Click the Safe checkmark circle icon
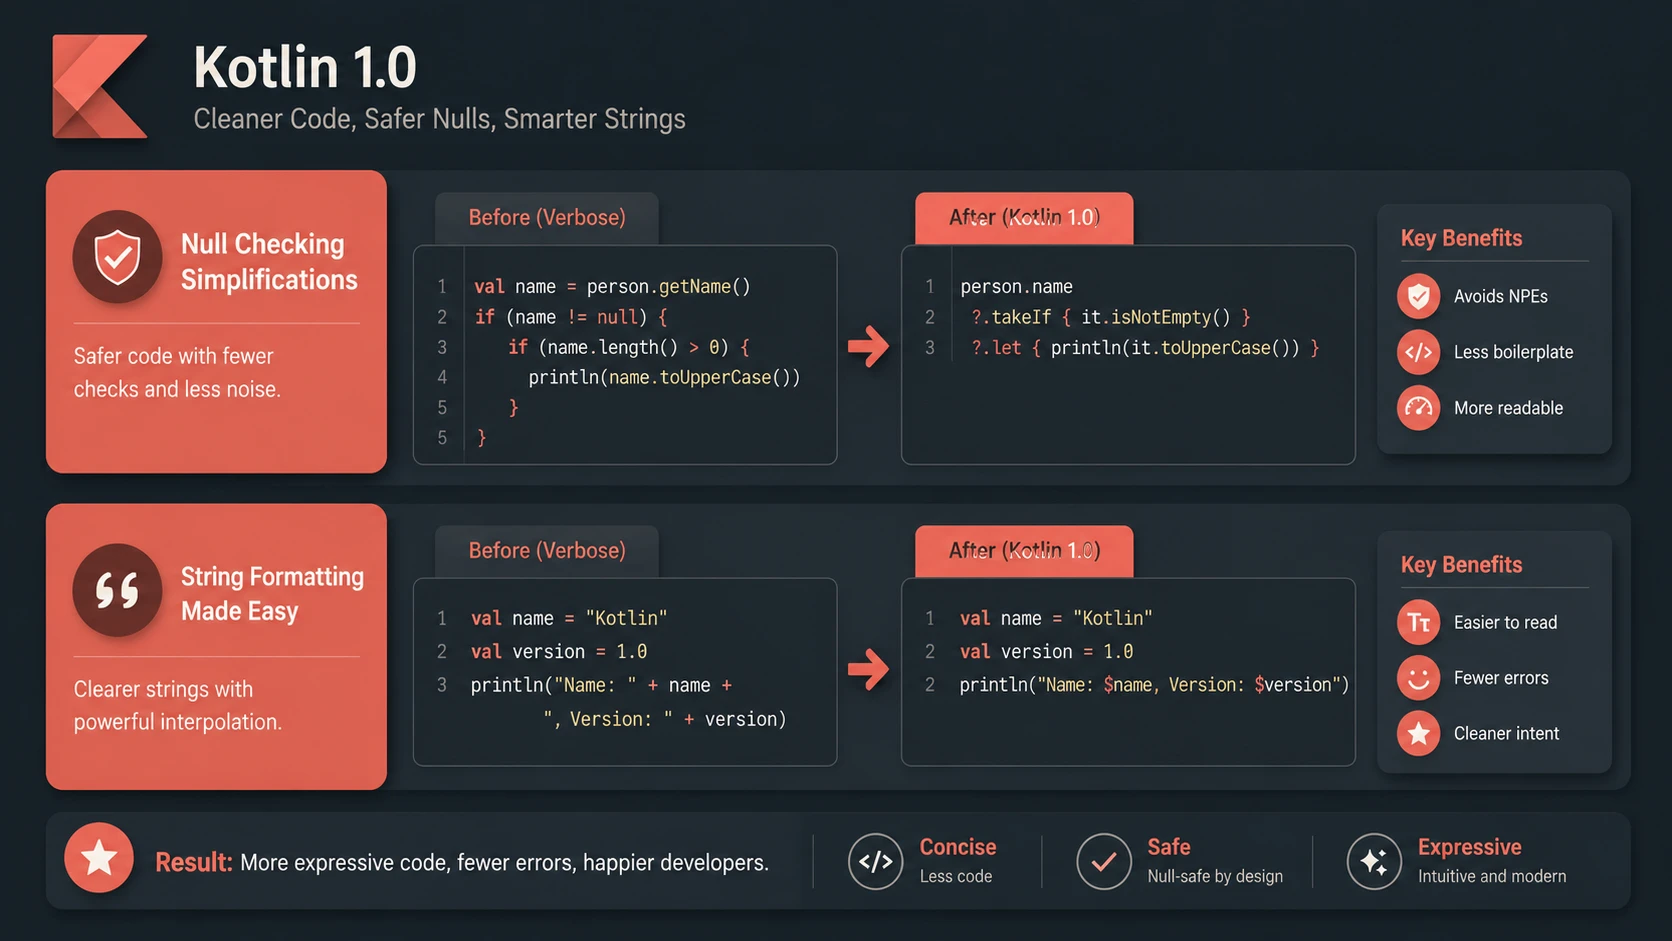The height and width of the screenshot is (941, 1672). click(1104, 861)
